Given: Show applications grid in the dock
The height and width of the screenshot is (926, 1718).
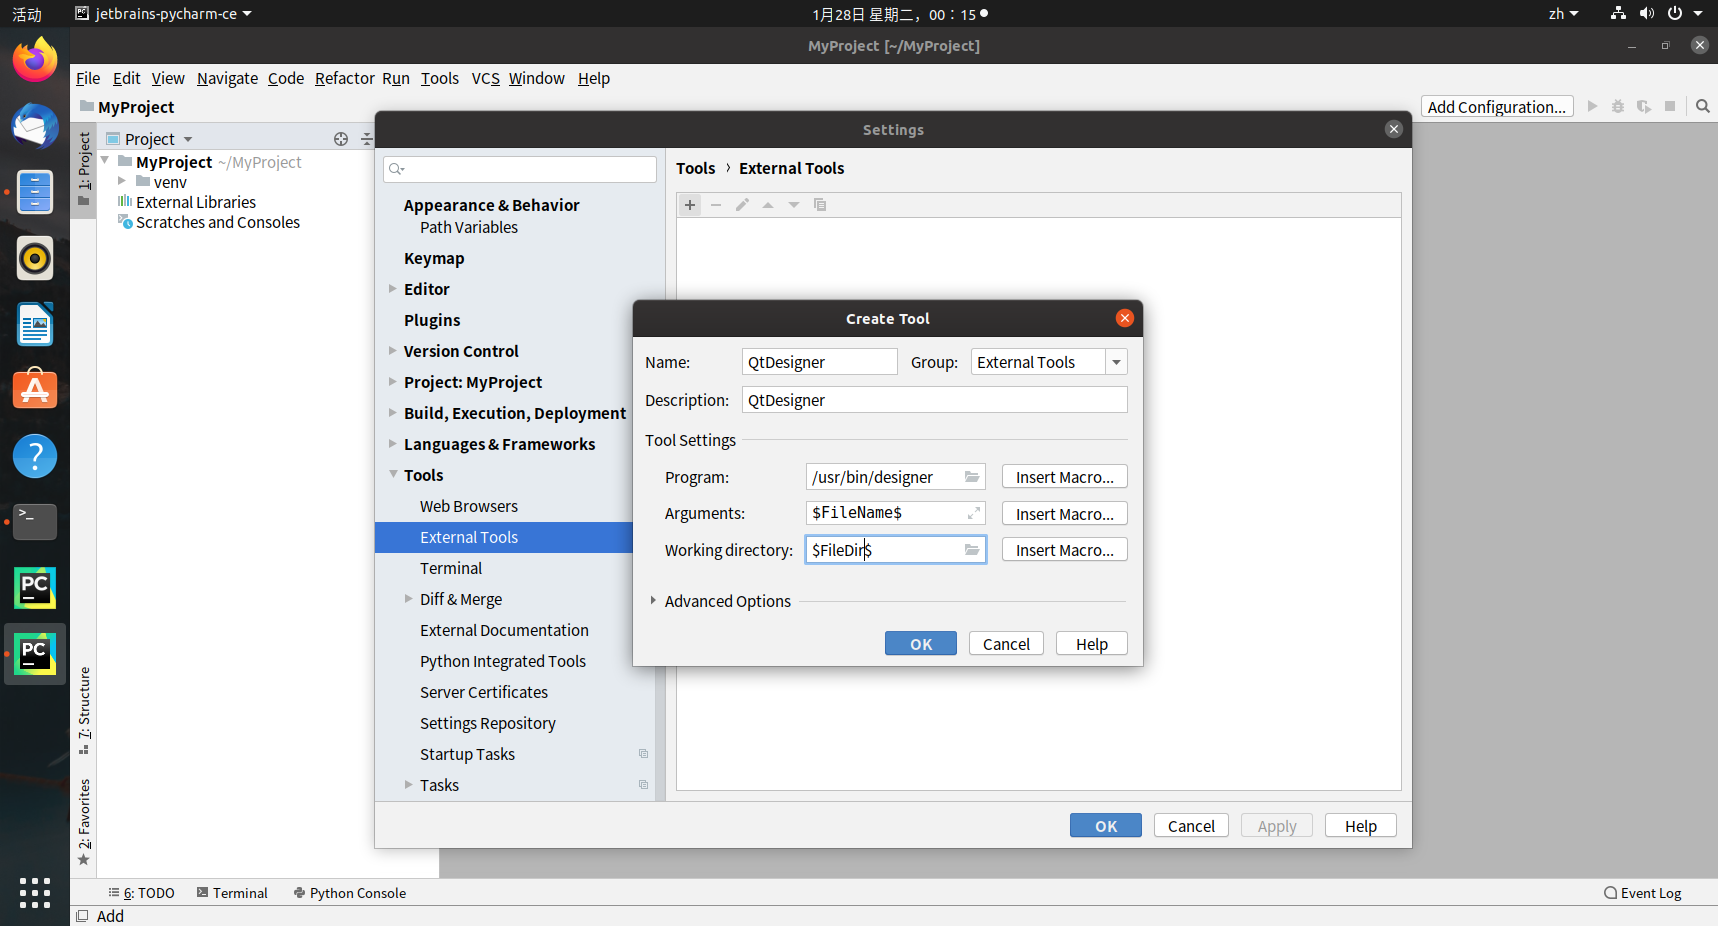Looking at the screenshot, I should click(35, 892).
